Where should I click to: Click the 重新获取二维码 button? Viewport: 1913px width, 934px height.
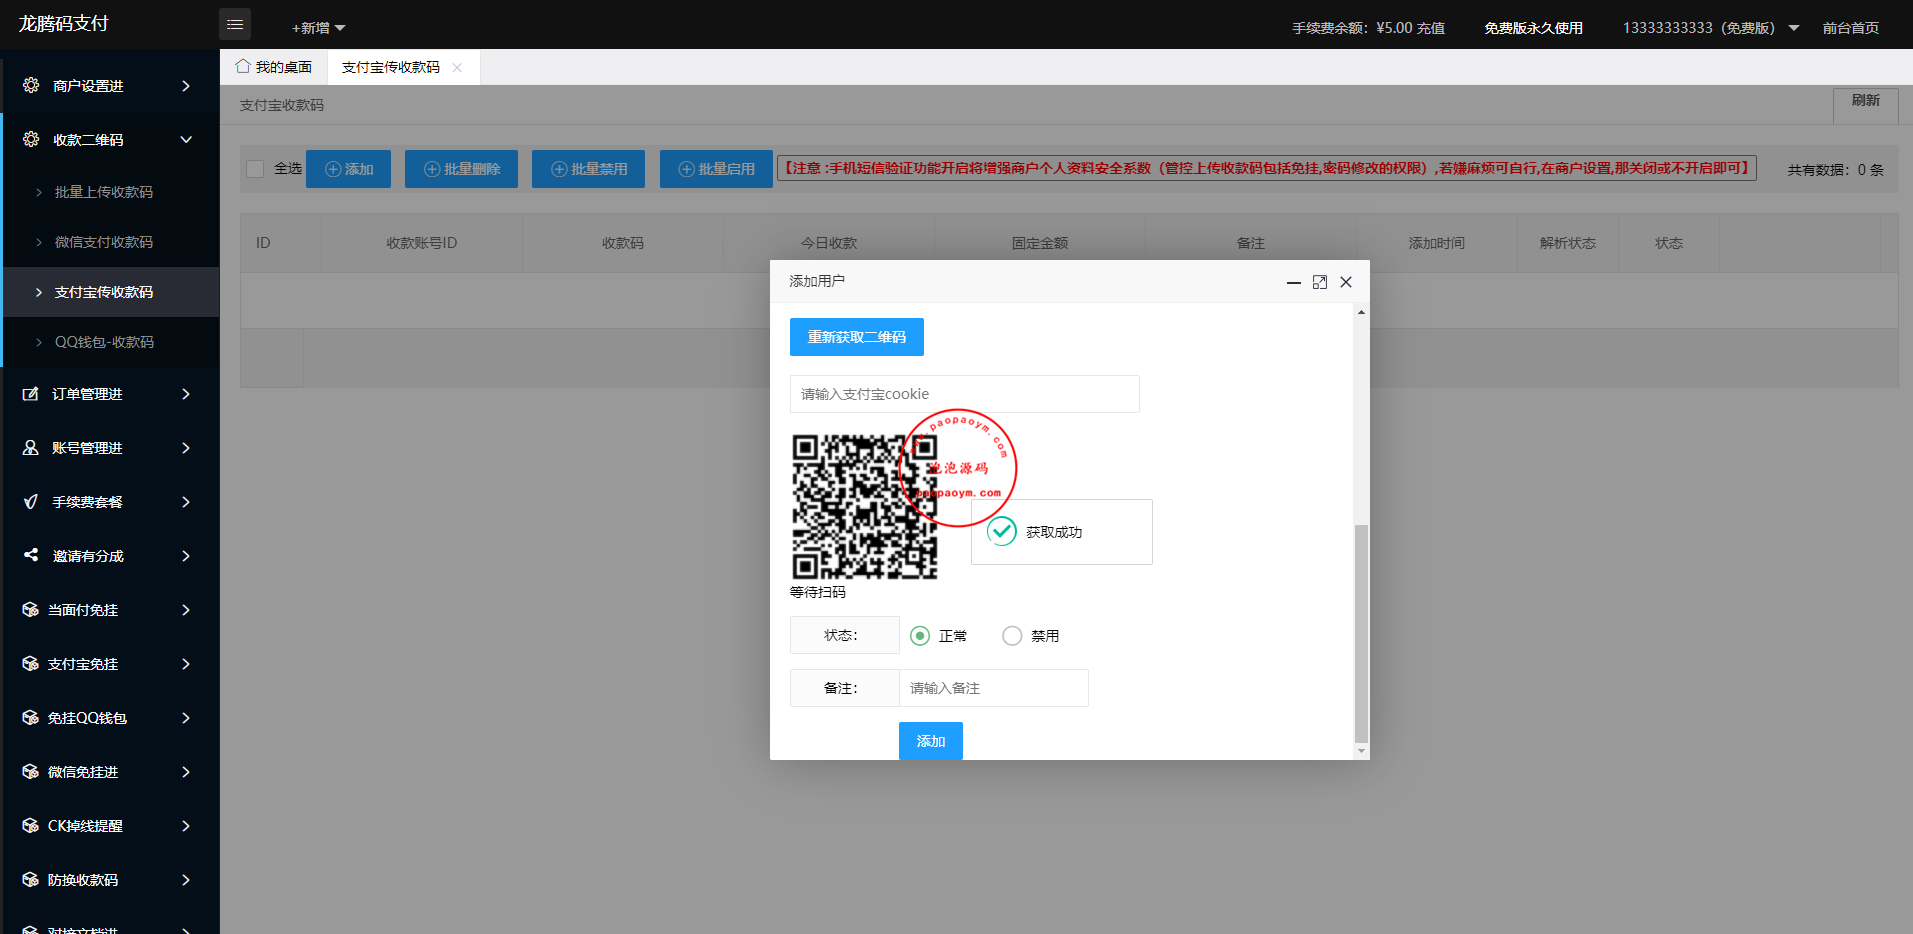856,337
